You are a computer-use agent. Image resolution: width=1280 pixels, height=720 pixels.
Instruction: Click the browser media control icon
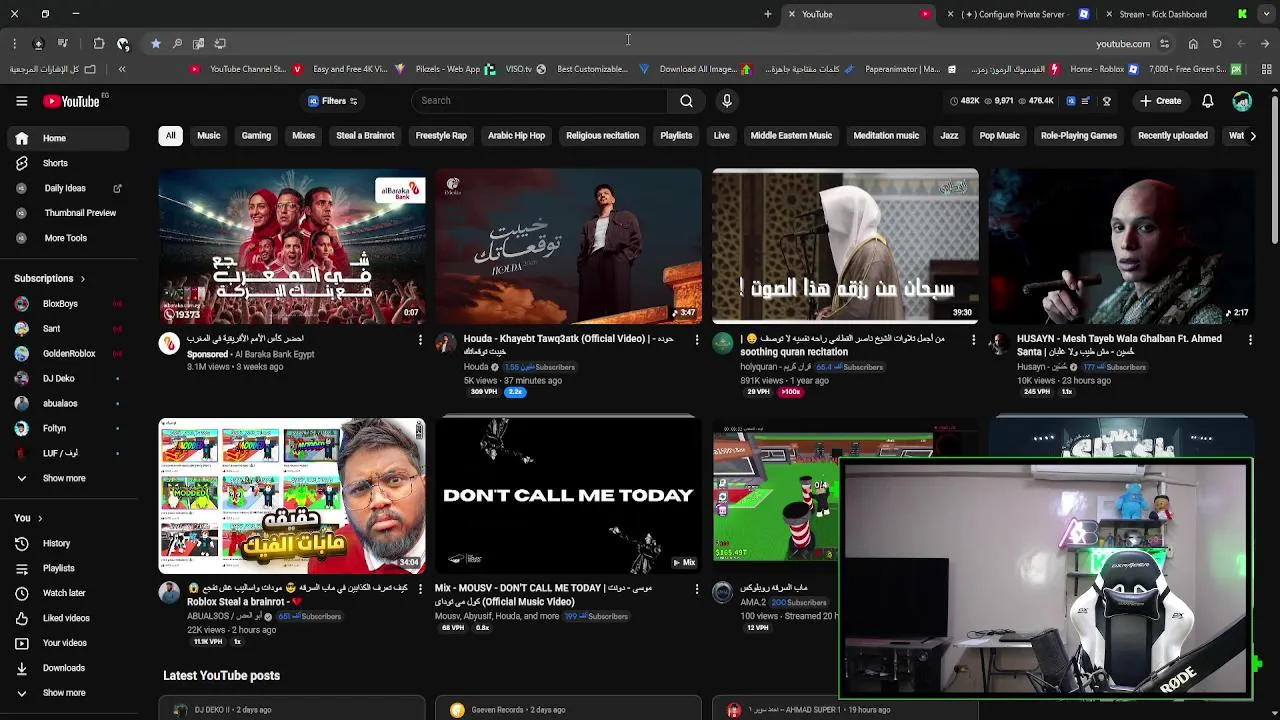(62, 44)
